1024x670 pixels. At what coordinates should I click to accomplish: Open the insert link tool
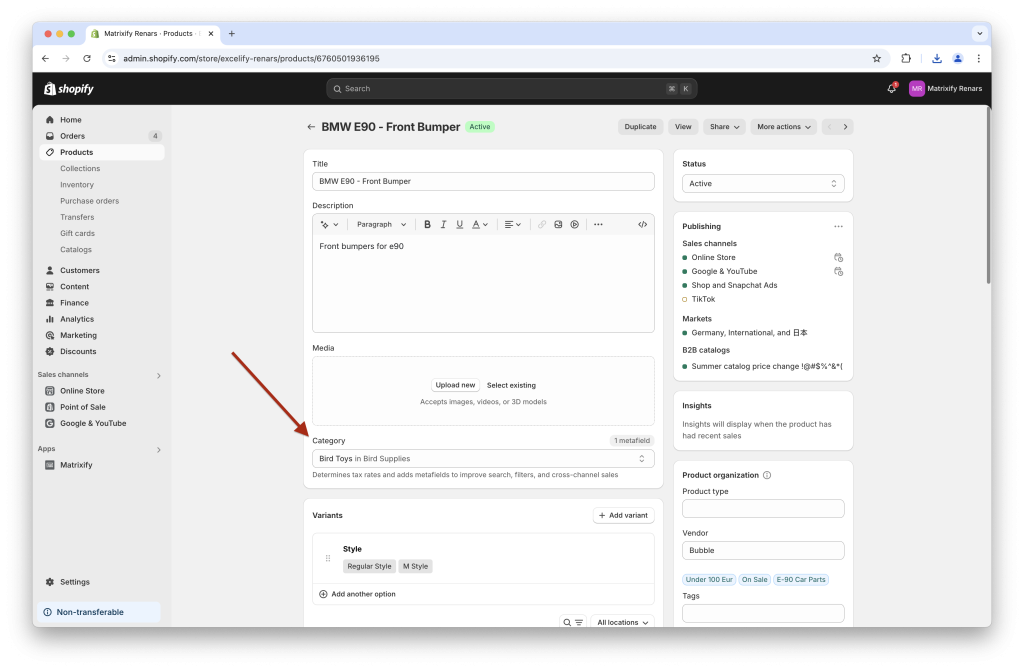tap(542, 224)
